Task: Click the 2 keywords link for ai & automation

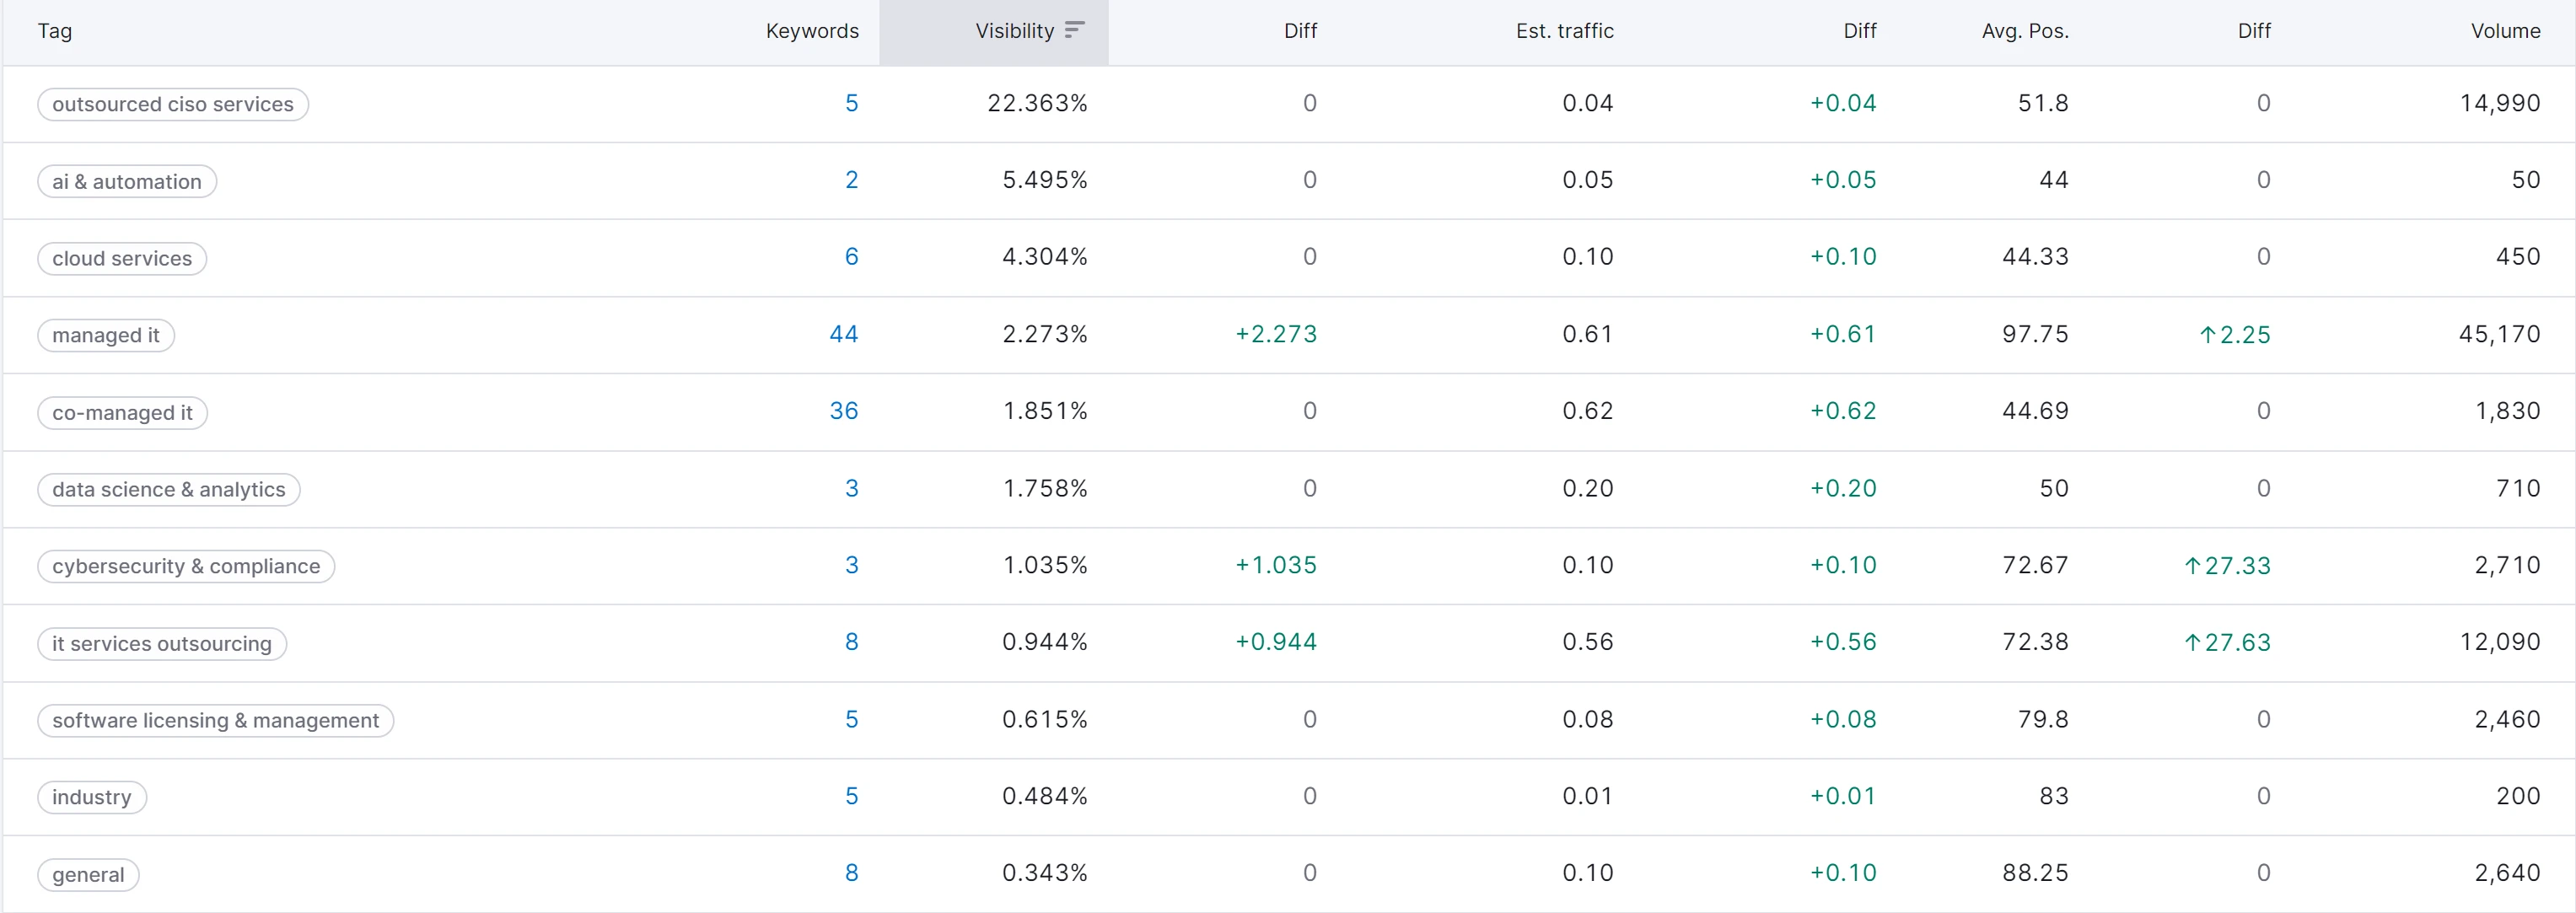Action: point(852,180)
